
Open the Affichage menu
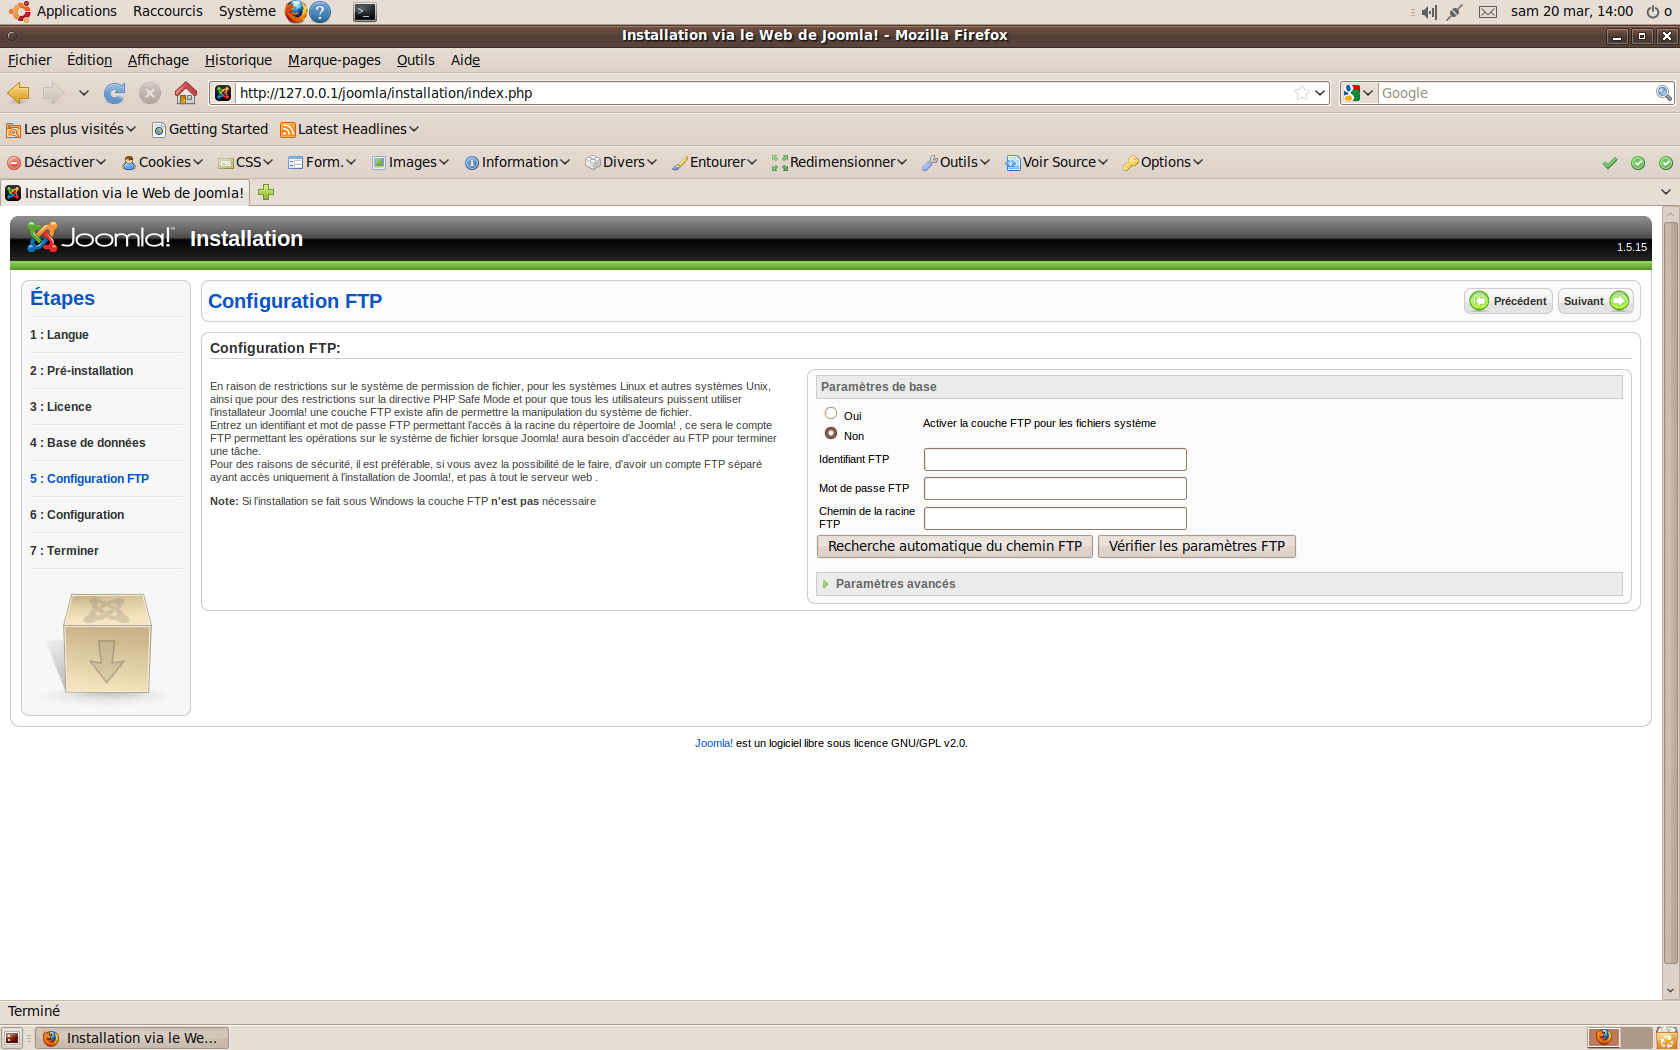(158, 60)
